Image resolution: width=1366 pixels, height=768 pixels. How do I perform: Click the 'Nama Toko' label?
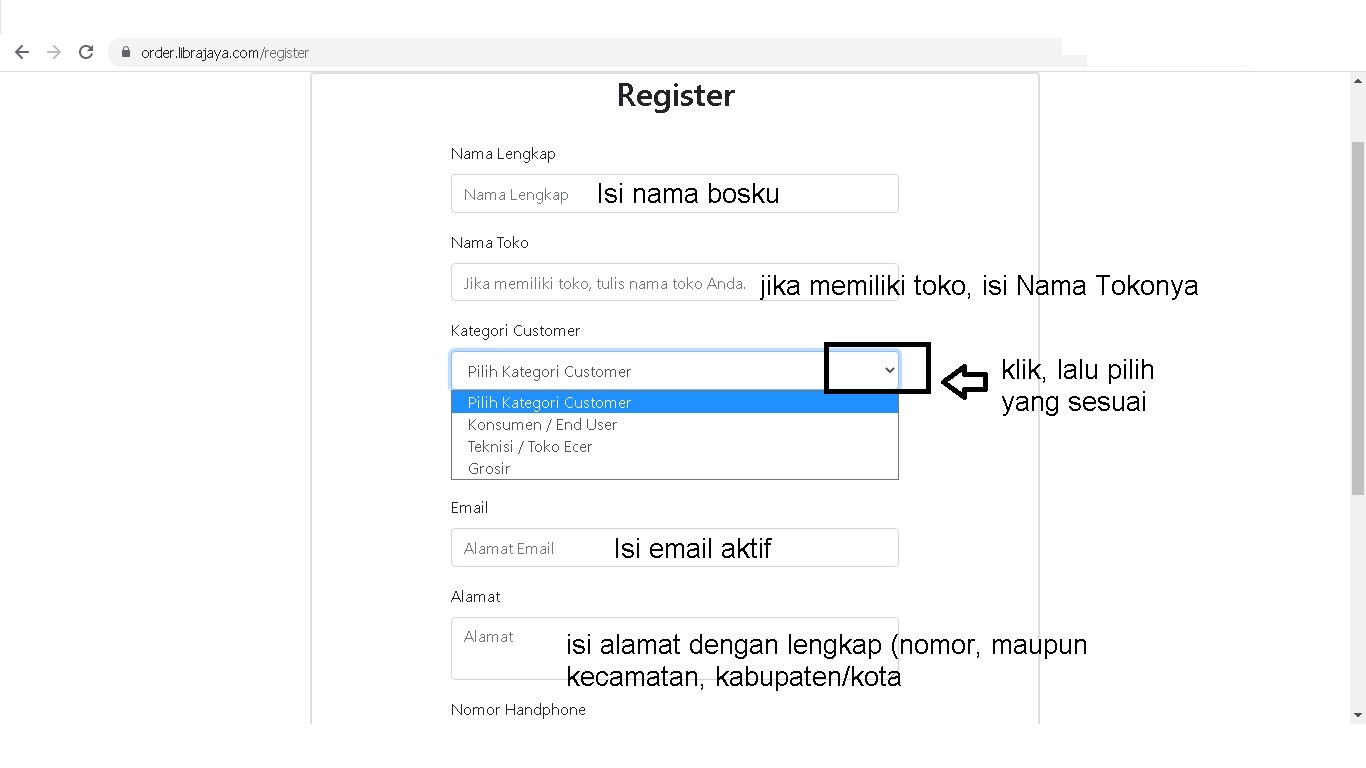[x=490, y=243]
